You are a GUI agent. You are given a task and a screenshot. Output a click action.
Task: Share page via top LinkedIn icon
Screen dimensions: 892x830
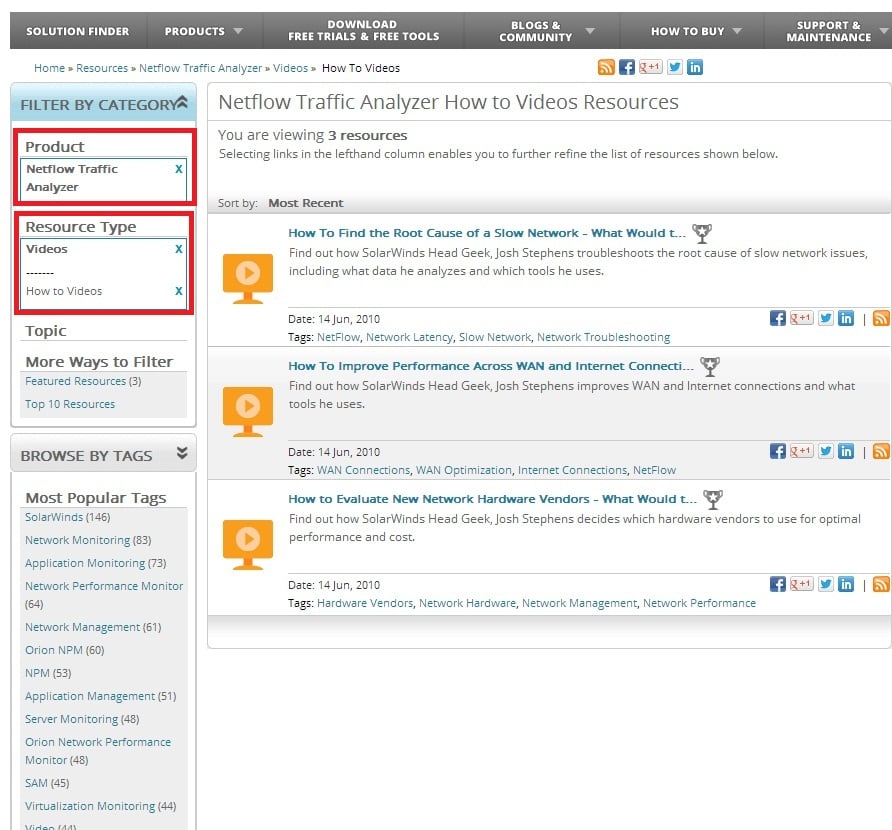point(695,67)
